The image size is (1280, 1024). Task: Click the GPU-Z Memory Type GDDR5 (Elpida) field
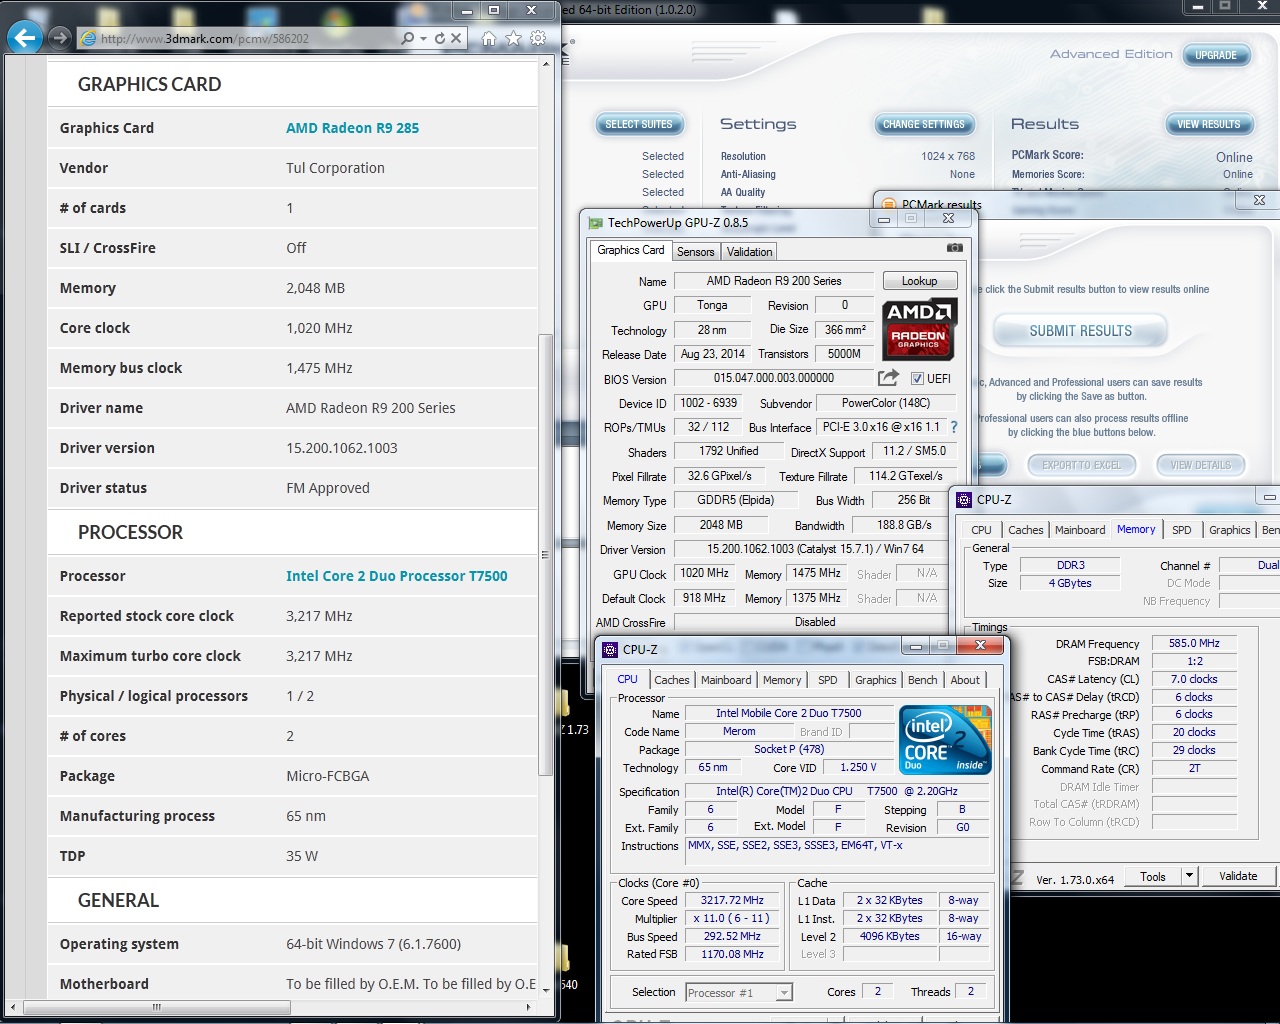click(x=736, y=500)
